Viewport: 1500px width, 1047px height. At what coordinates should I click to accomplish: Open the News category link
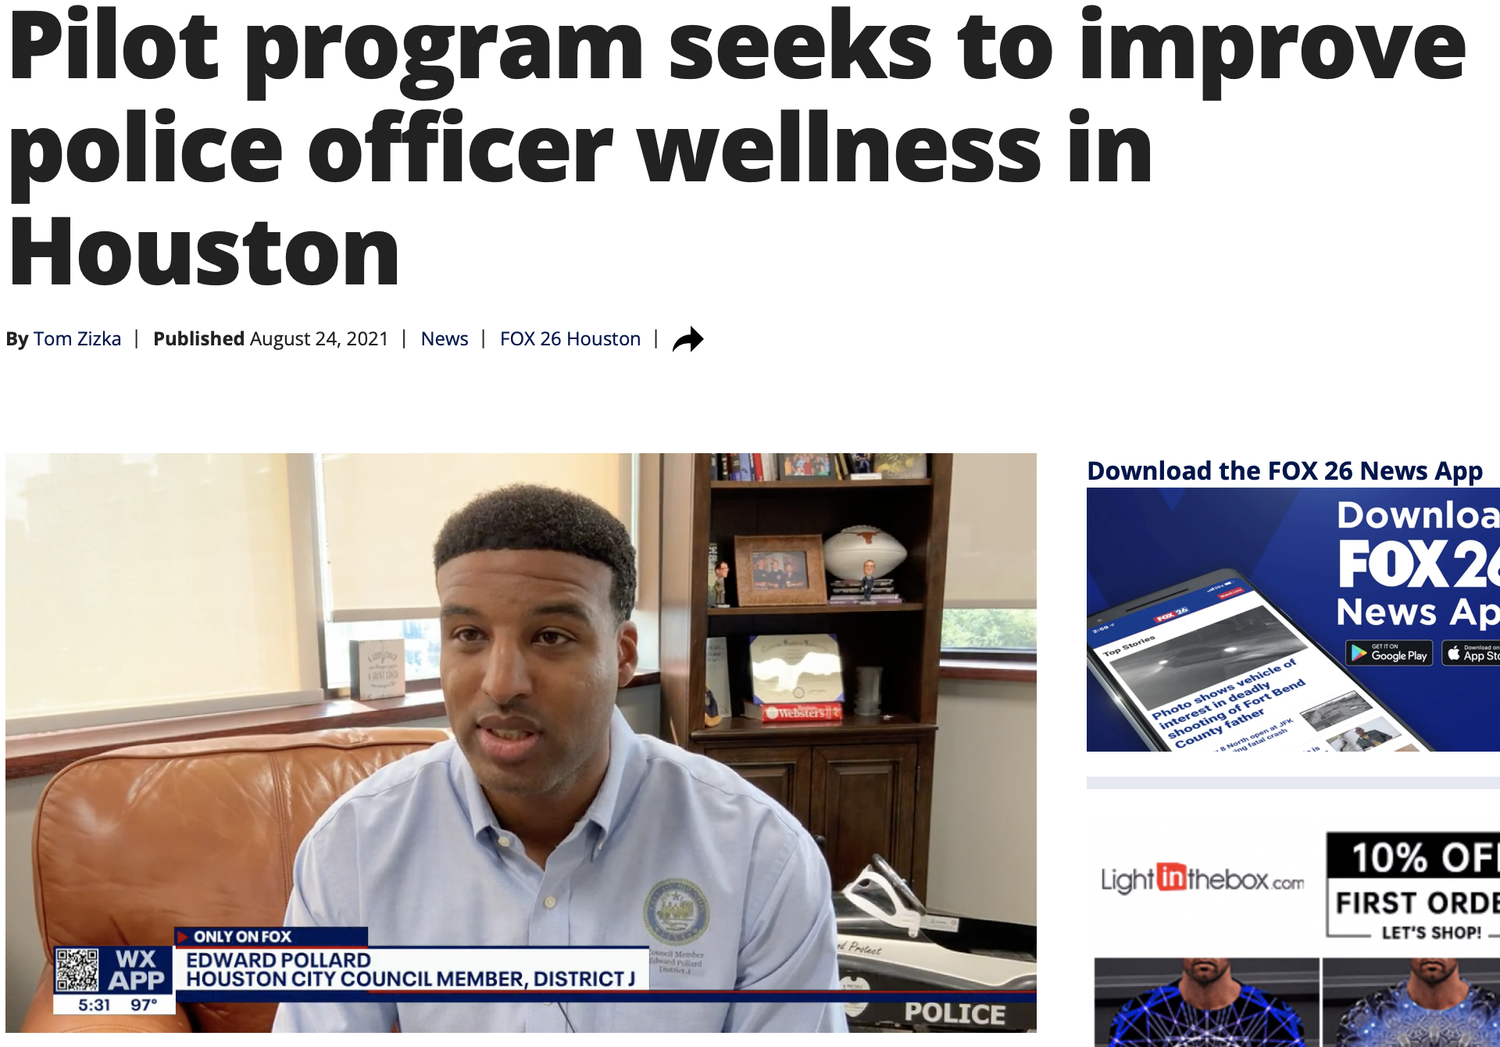point(444,339)
